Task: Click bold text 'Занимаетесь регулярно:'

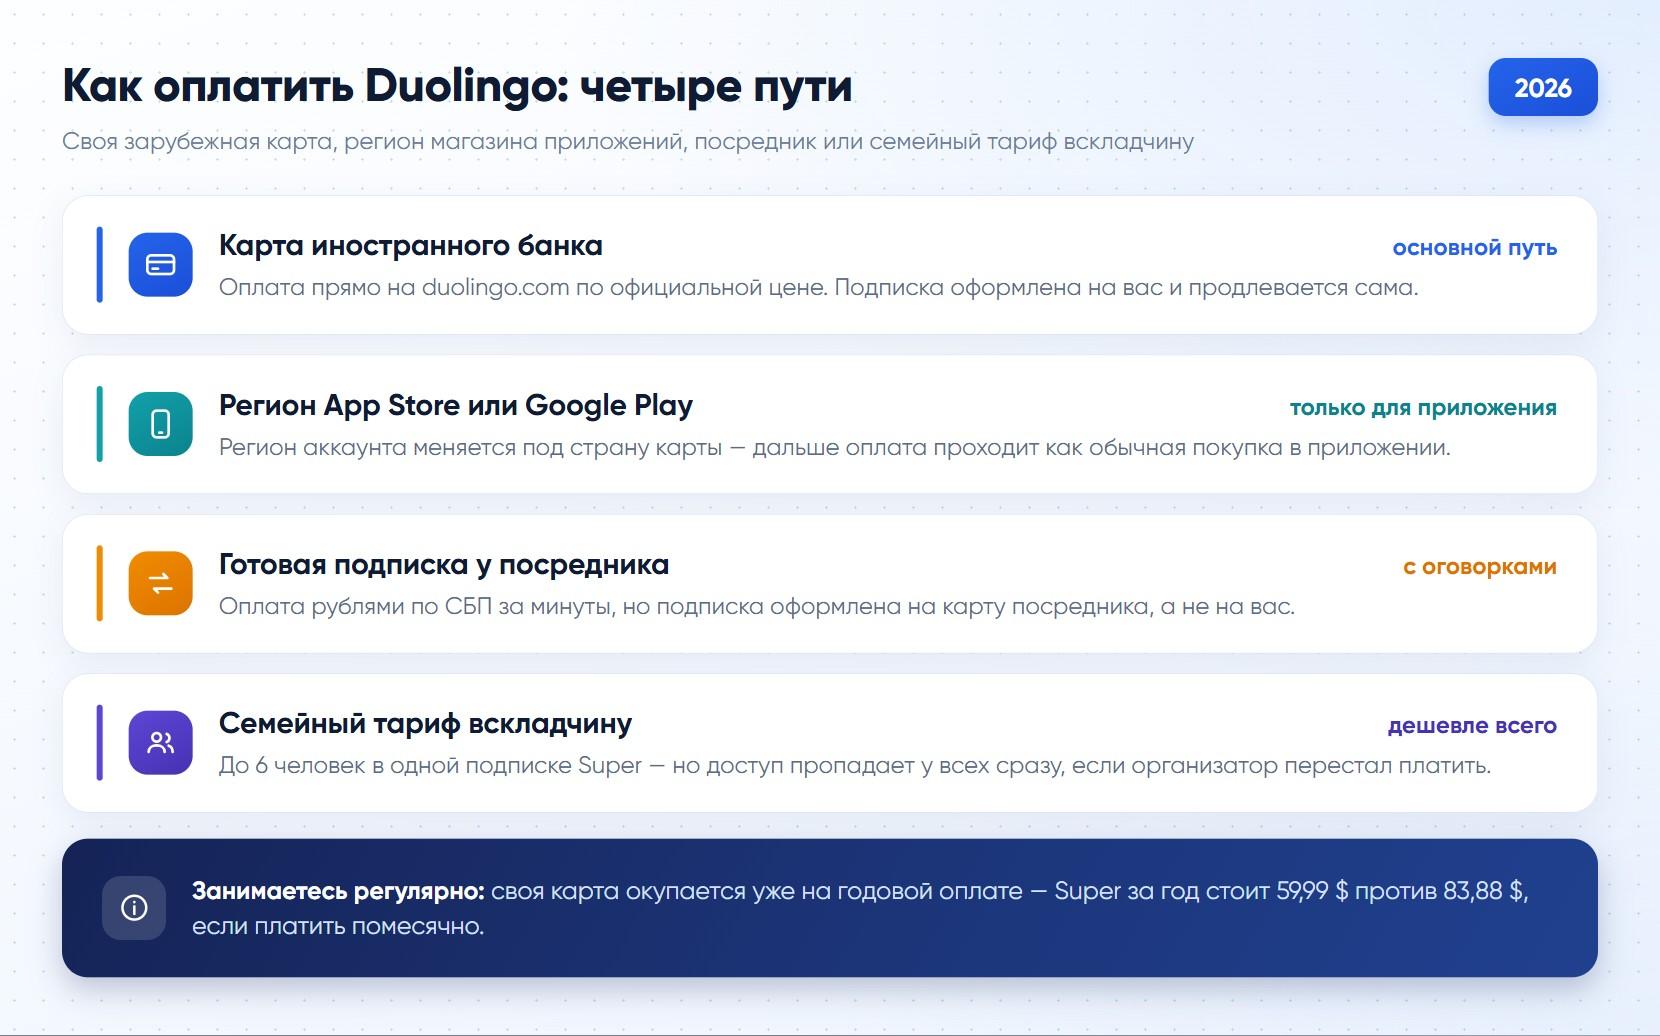Action: pos(338,891)
